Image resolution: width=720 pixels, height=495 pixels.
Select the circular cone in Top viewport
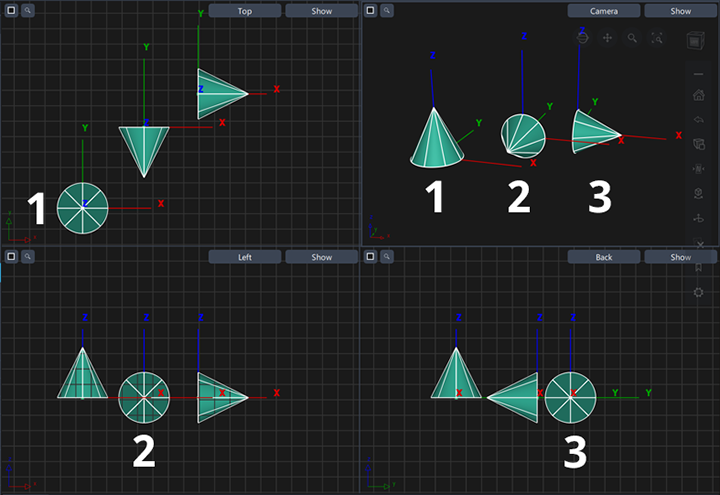pos(83,208)
